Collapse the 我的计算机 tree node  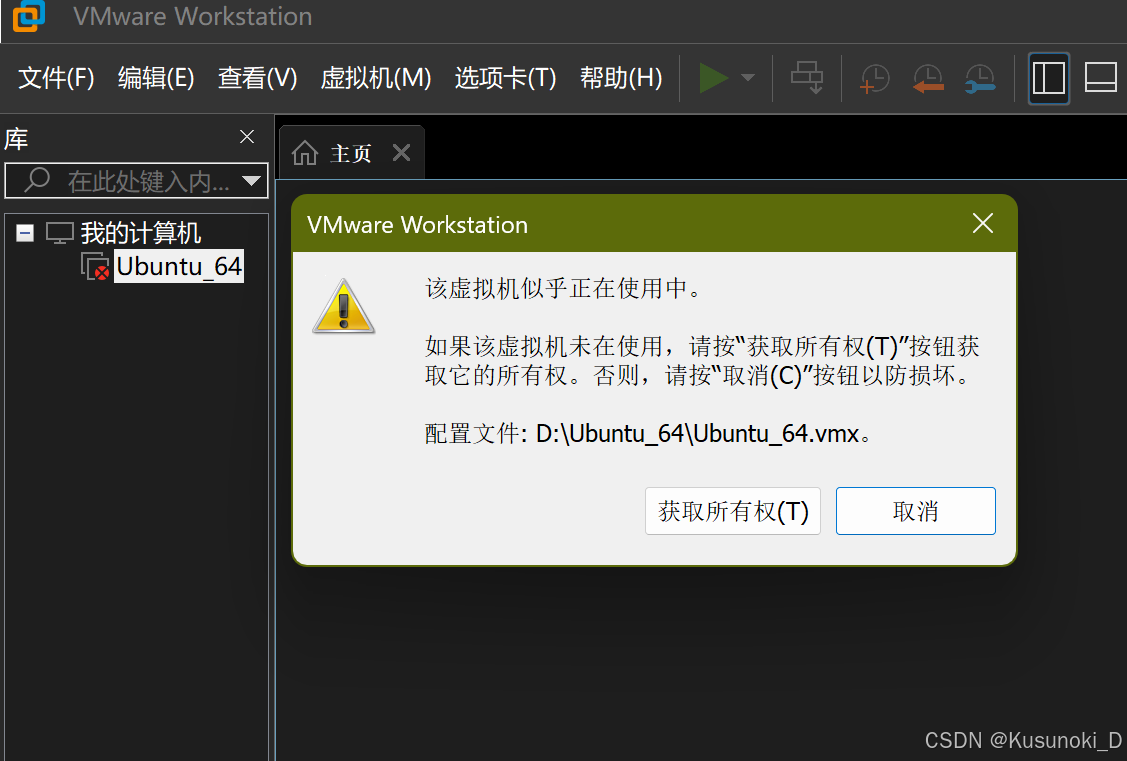point(24,233)
